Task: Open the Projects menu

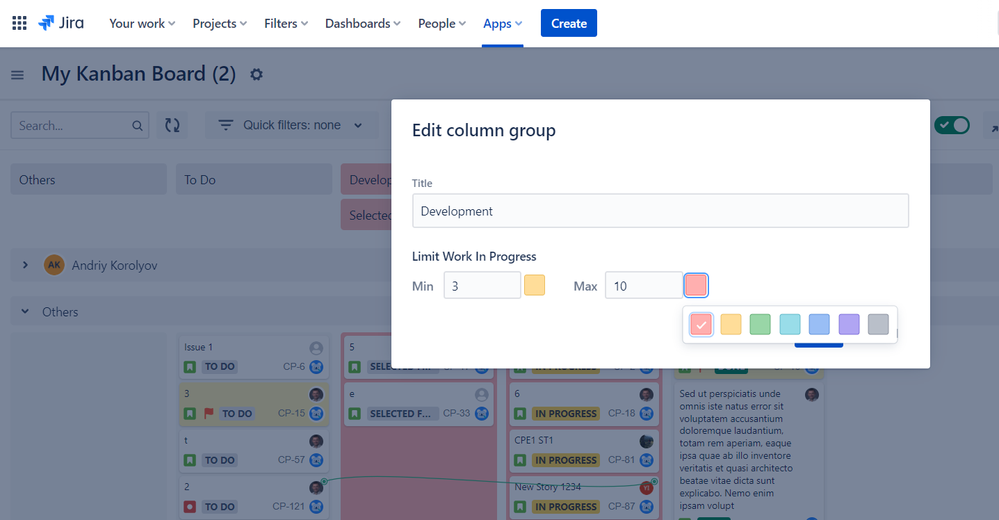Action: tap(220, 24)
